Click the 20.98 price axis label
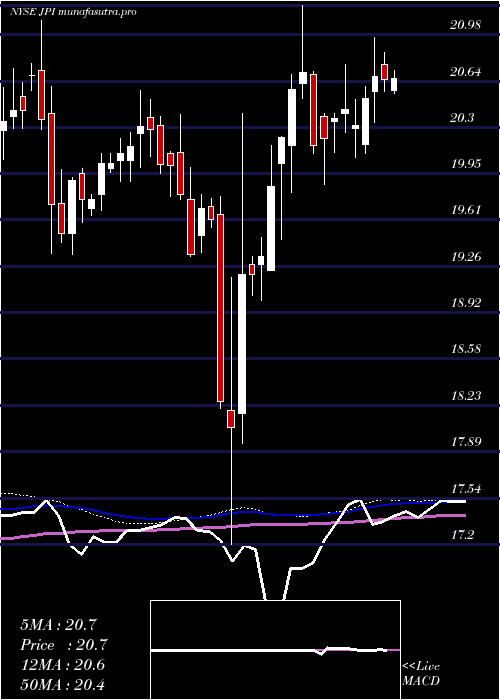 pos(465,25)
